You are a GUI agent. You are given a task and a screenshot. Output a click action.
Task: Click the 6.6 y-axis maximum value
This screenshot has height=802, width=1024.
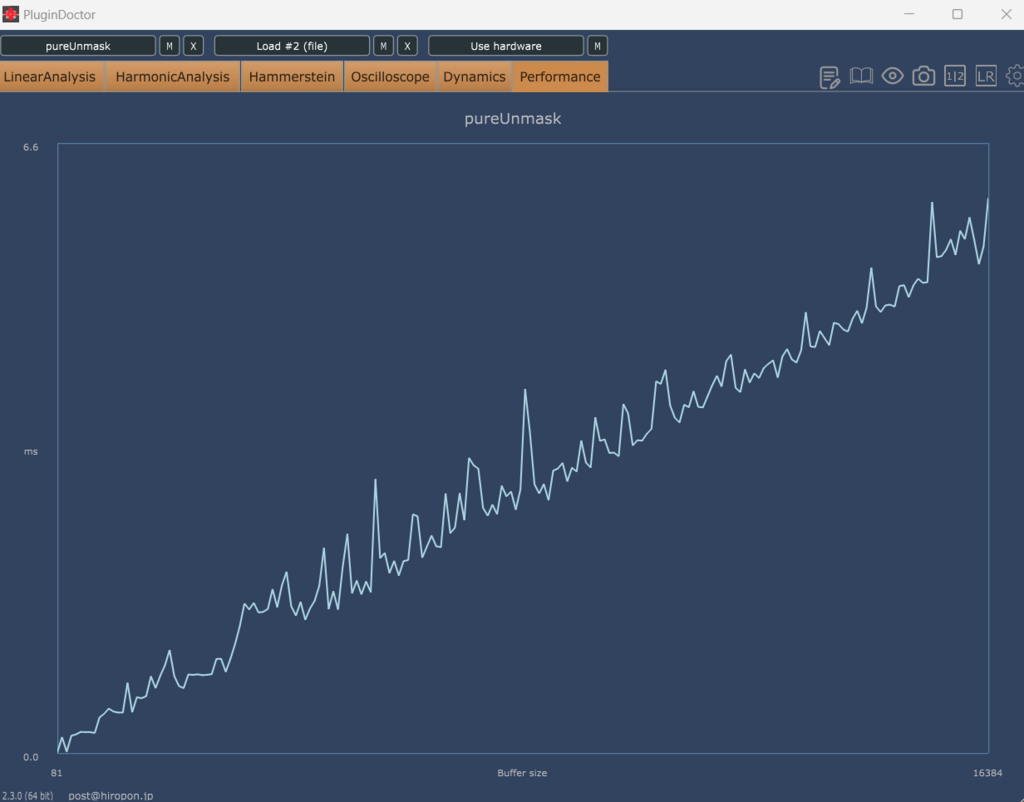[31, 147]
